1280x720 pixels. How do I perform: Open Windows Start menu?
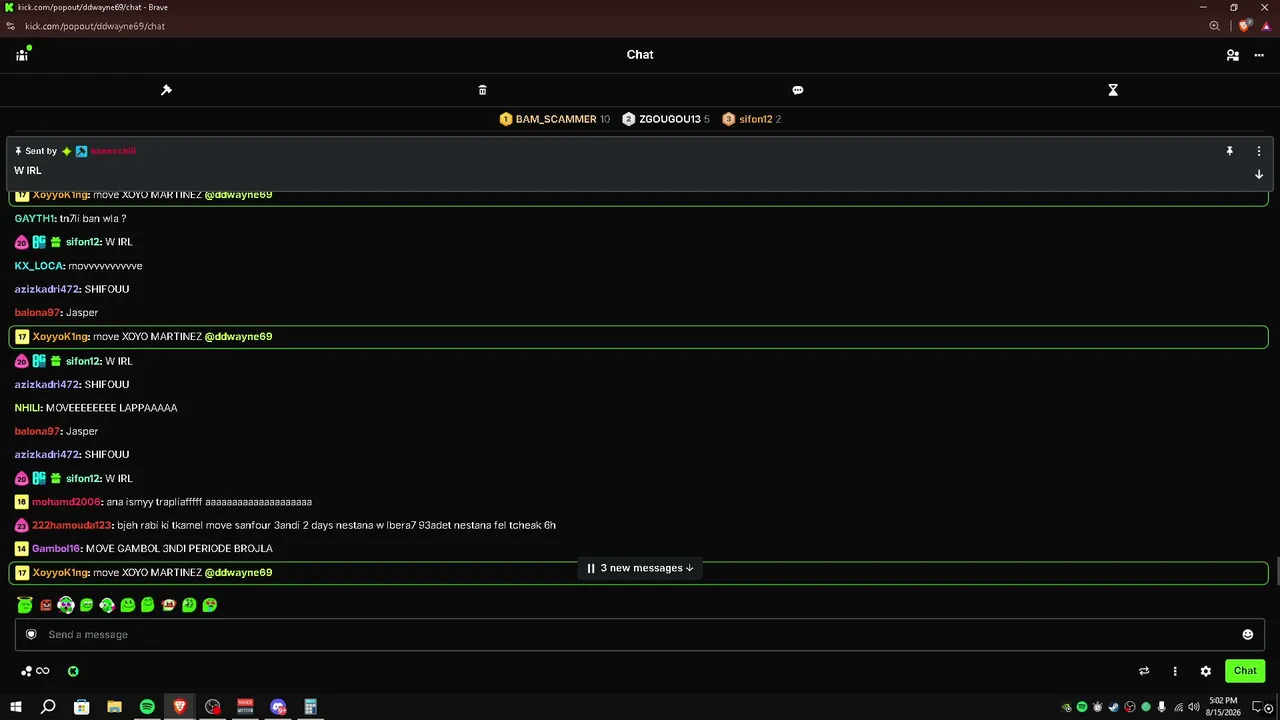tap(15, 707)
